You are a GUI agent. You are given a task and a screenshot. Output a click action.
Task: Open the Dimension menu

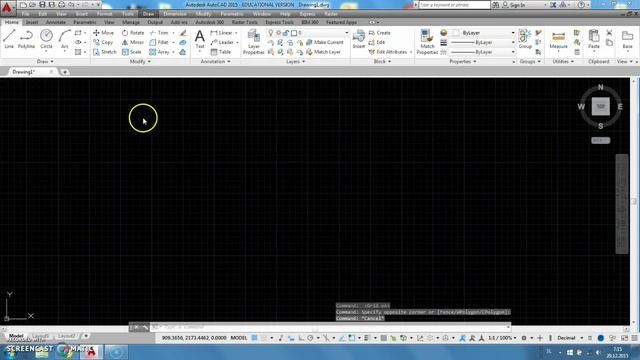[x=175, y=14]
